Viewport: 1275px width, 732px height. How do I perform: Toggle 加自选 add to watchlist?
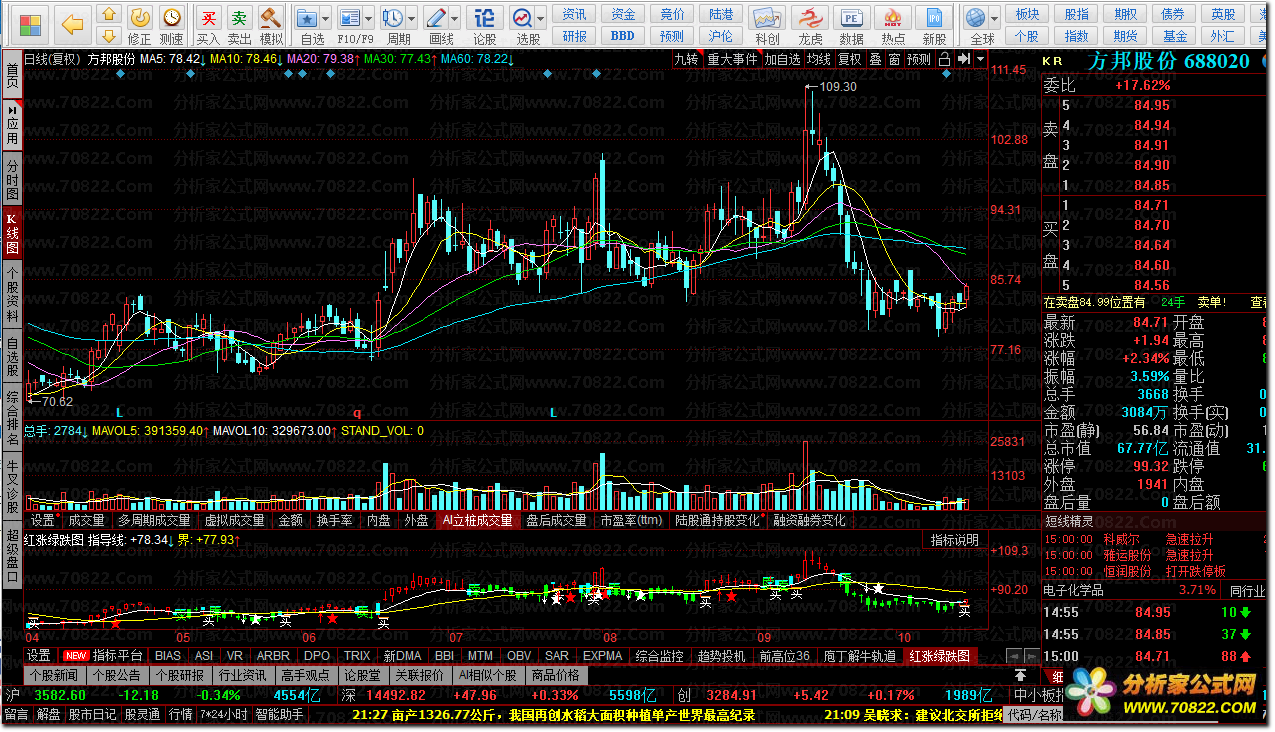pos(783,59)
